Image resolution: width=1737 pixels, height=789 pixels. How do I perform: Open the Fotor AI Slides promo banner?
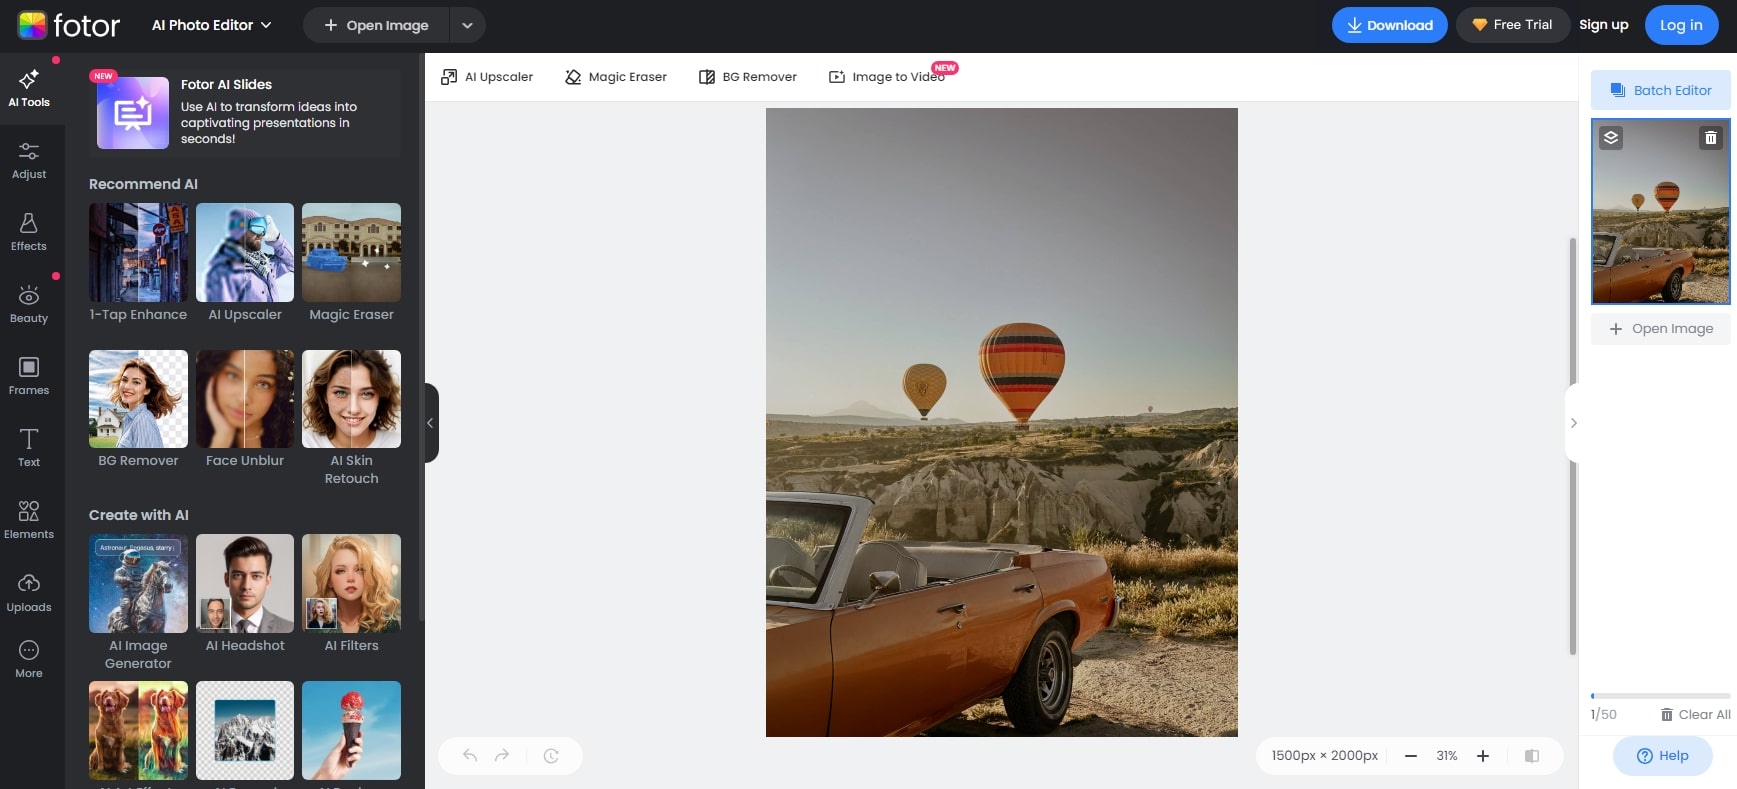[245, 112]
